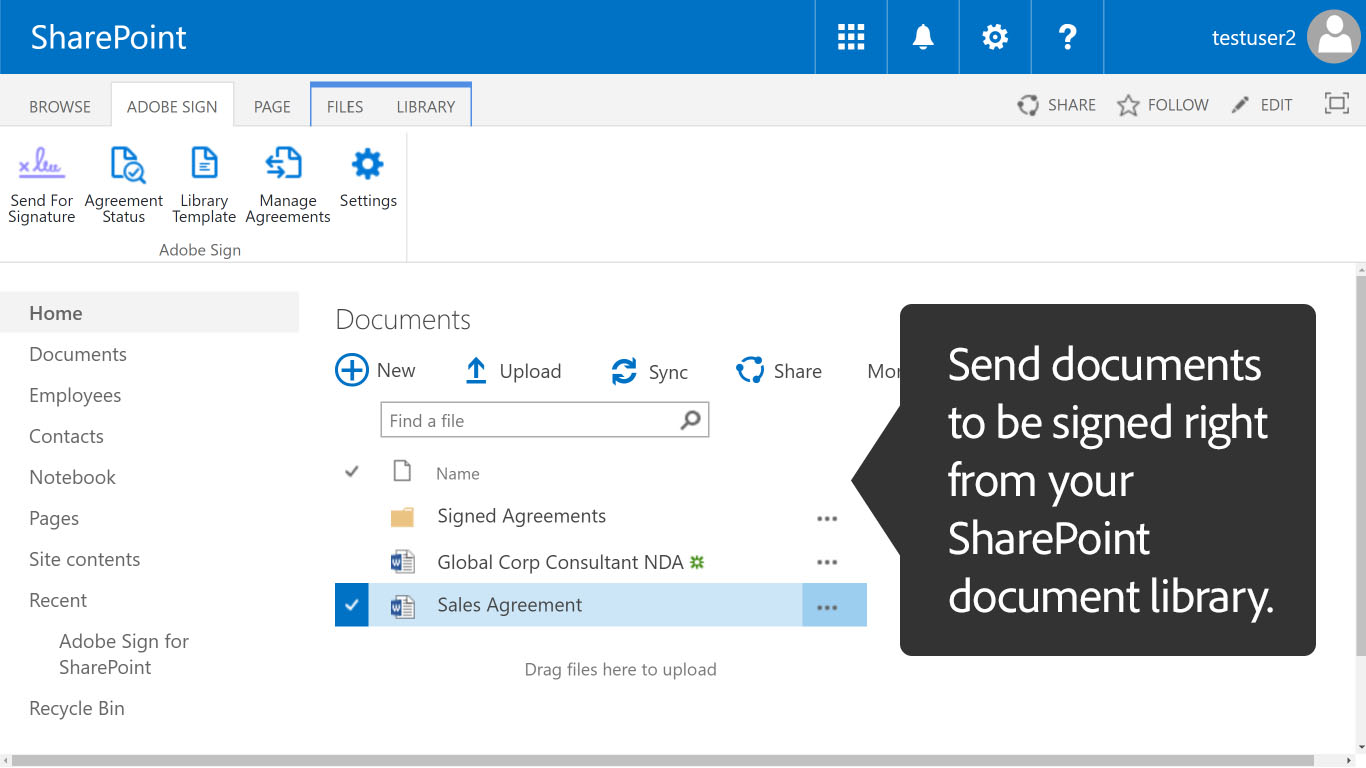Click Word icon for Global Corp NDA
1366x768 pixels.
tap(402, 562)
